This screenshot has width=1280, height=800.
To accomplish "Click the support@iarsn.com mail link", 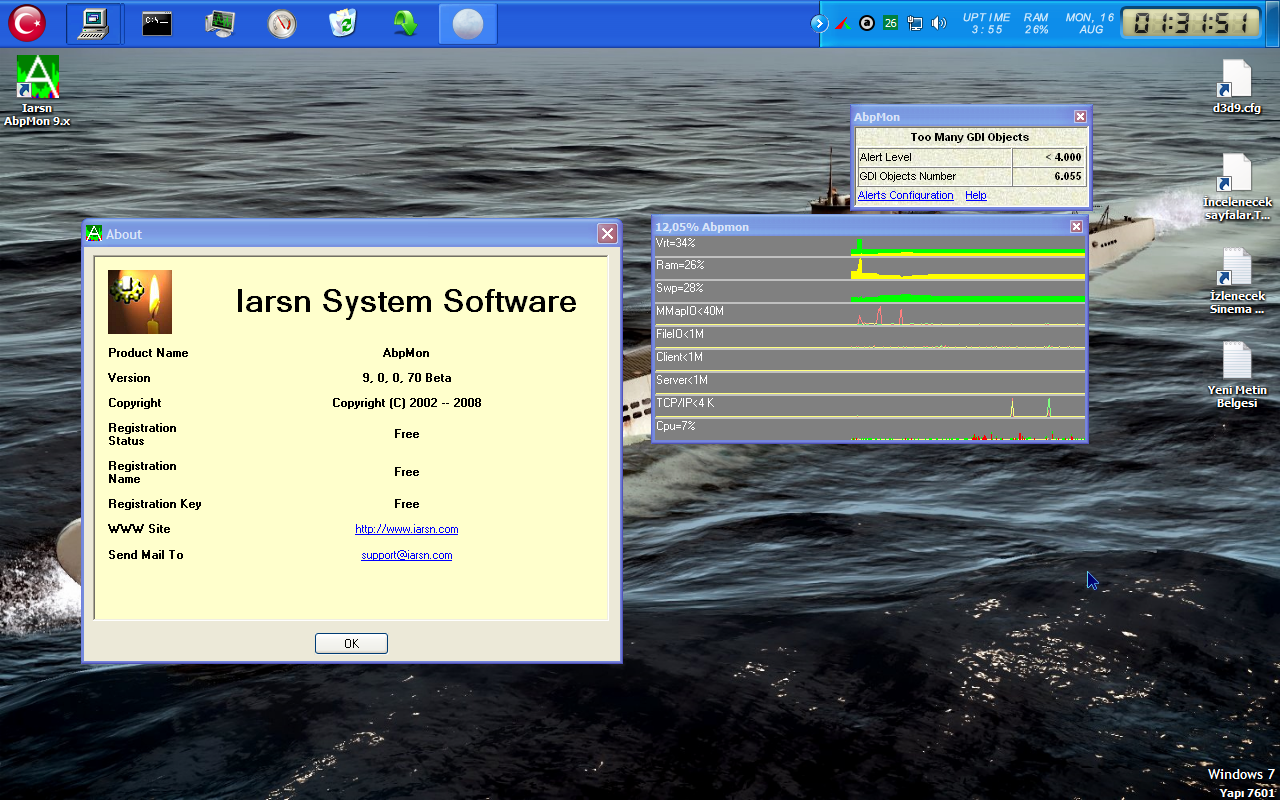I will [x=406, y=555].
